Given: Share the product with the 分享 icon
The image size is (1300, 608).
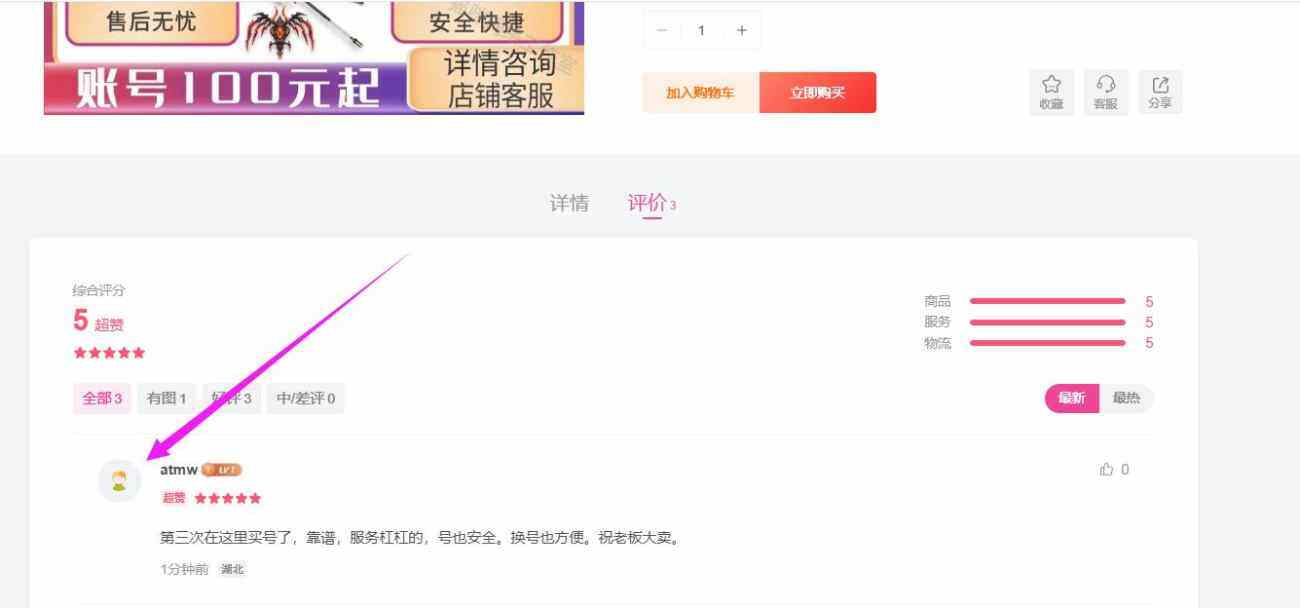Looking at the screenshot, I should 1161,91.
